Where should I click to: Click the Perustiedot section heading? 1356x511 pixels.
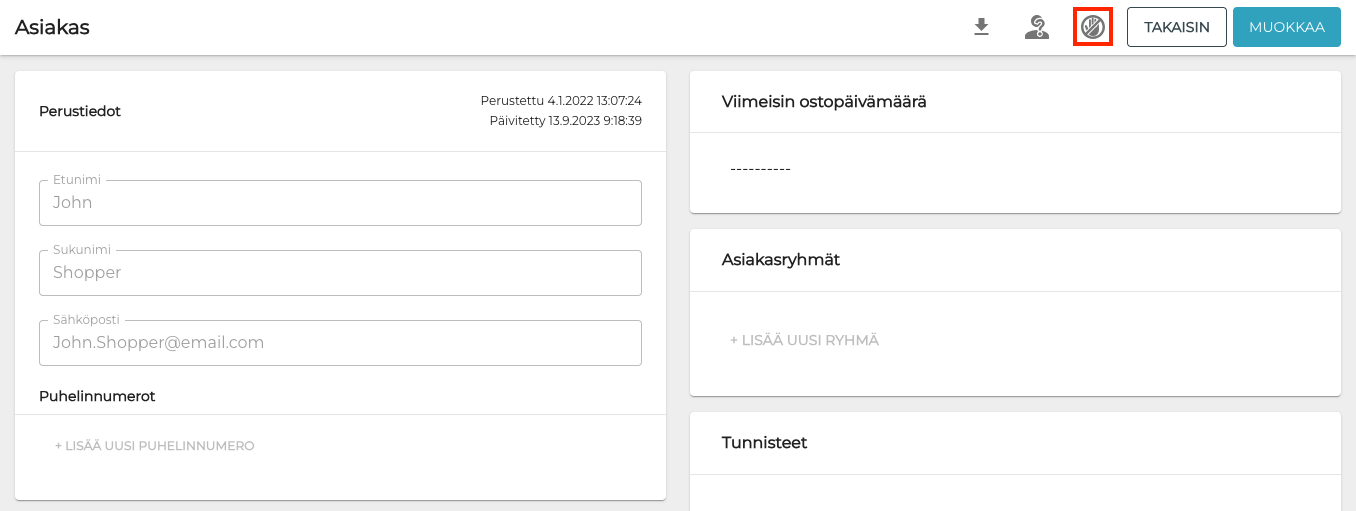80,112
